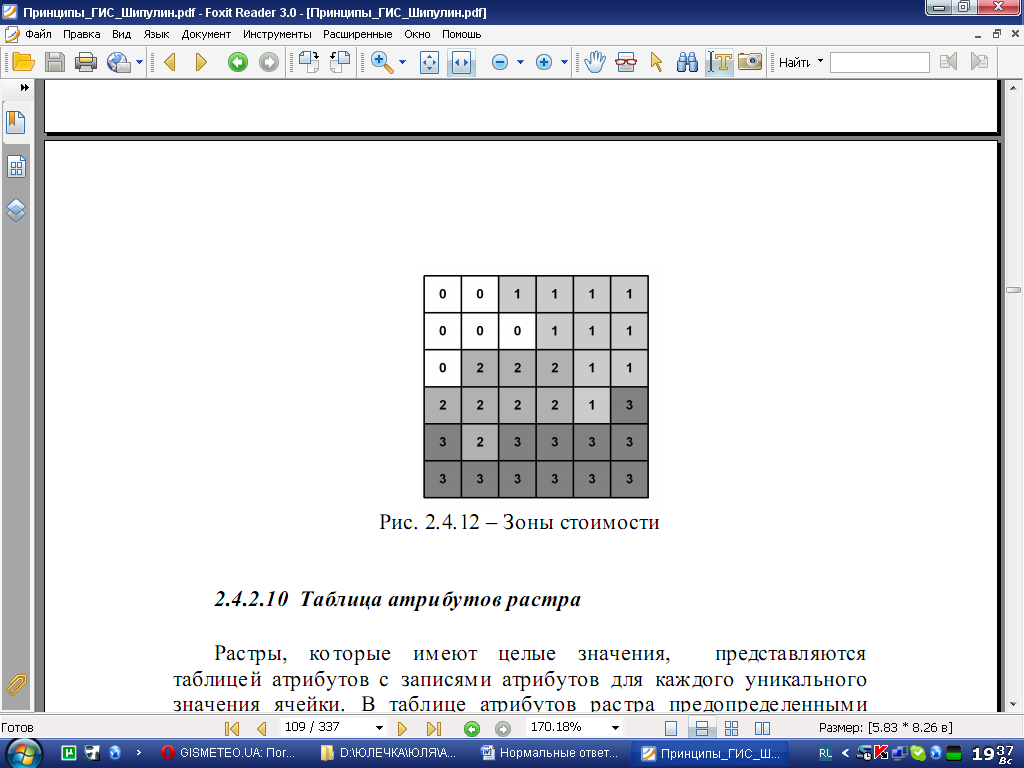
Task: Select the Snapshot camera tool
Action: tap(750, 62)
